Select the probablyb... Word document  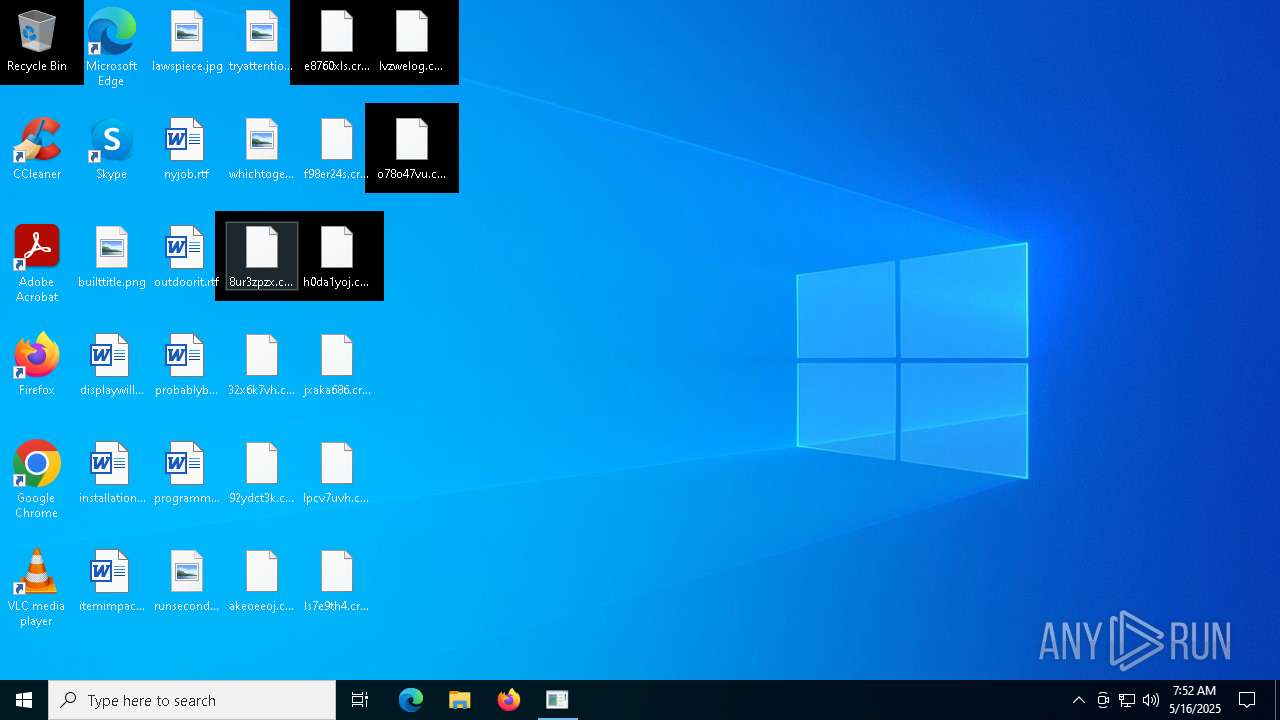point(187,366)
